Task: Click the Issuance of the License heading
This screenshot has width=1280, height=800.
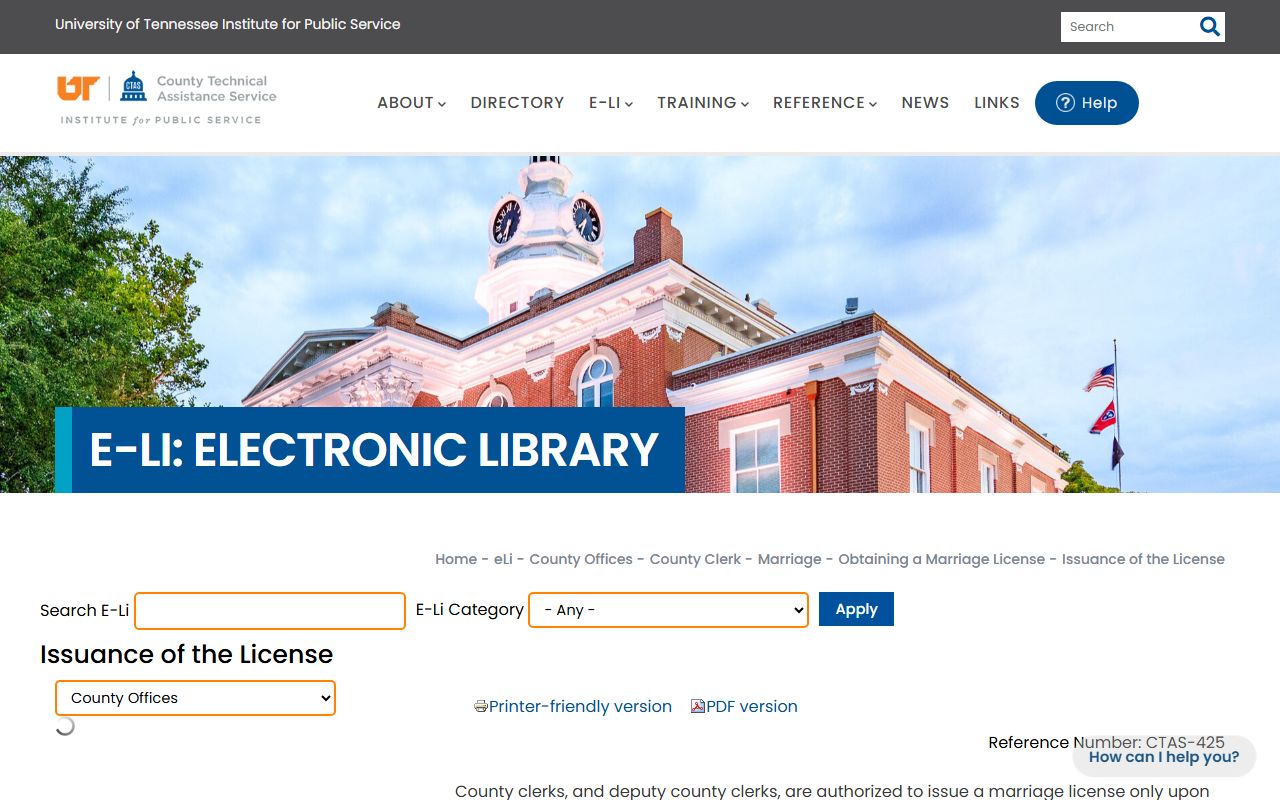Action: [186, 654]
